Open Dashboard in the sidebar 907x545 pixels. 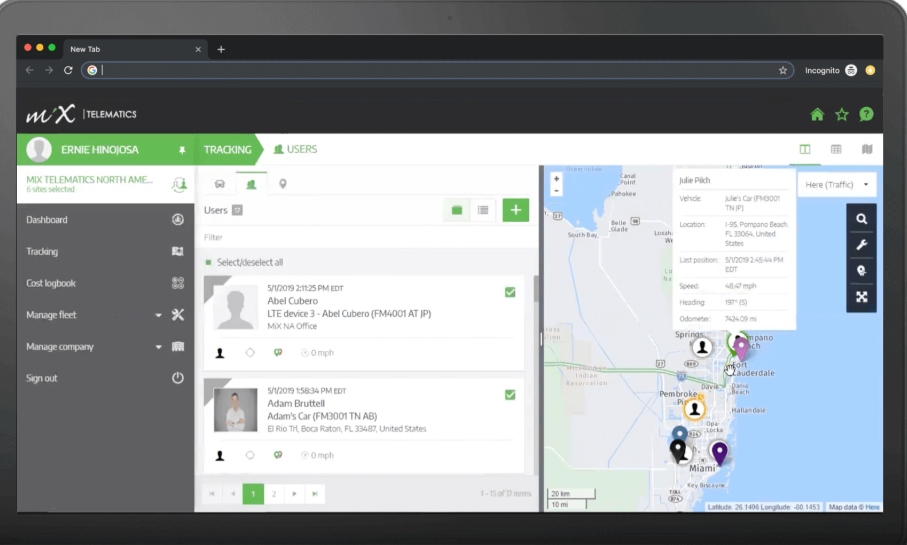(x=47, y=220)
